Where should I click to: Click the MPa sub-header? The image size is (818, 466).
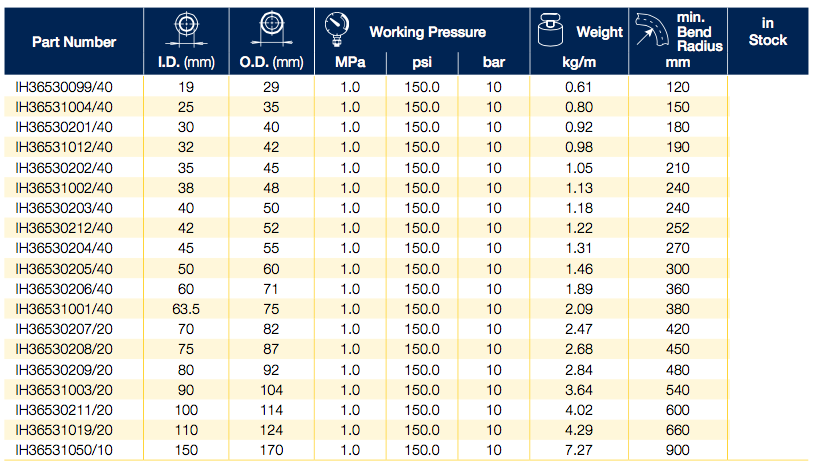(x=350, y=63)
